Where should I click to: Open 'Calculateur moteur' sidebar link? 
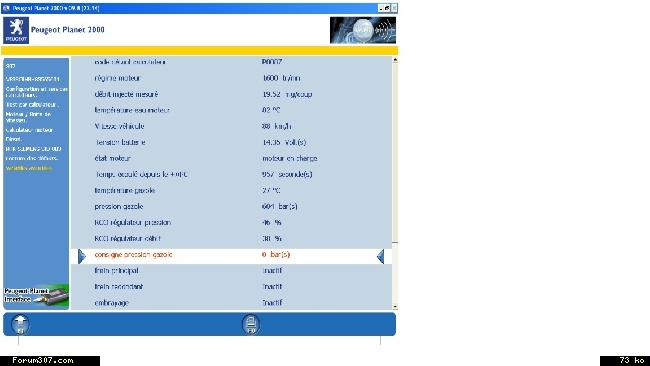[30, 130]
